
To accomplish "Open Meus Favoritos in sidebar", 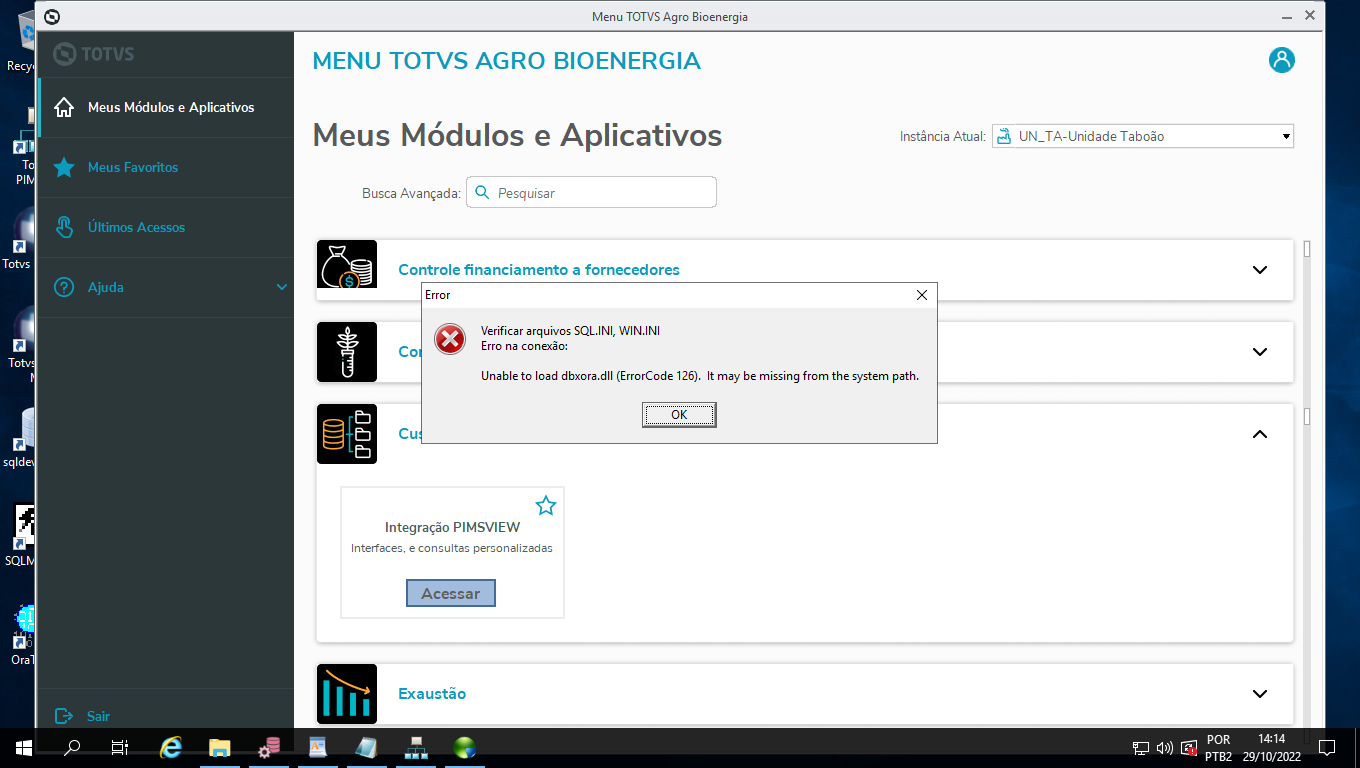I will pyautogui.click(x=133, y=167).
